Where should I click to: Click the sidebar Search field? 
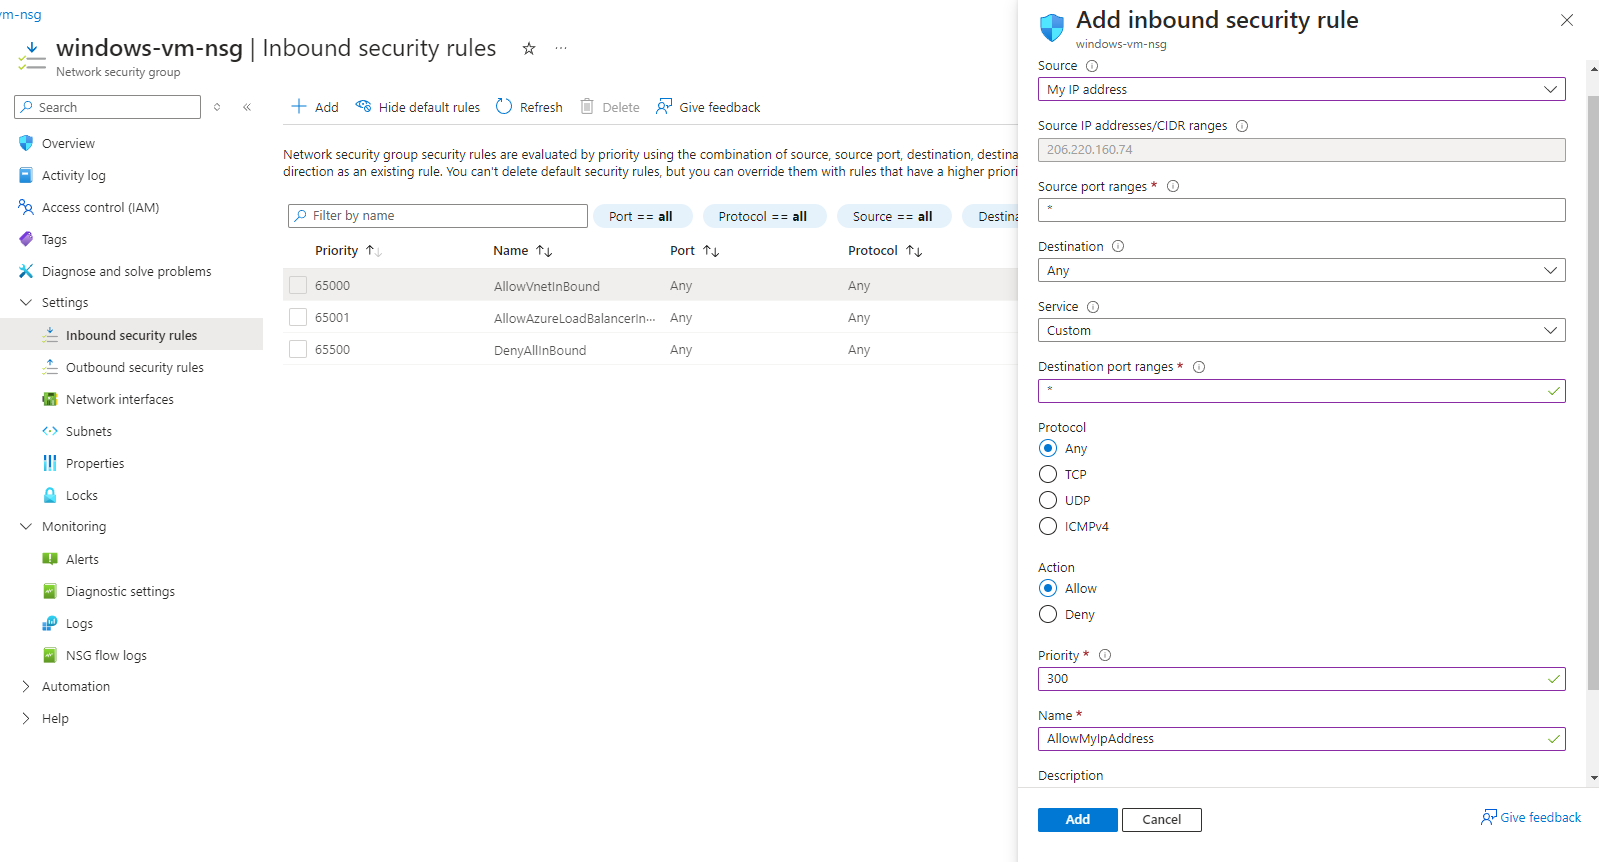pyautogui.click(x=107, y=107)
